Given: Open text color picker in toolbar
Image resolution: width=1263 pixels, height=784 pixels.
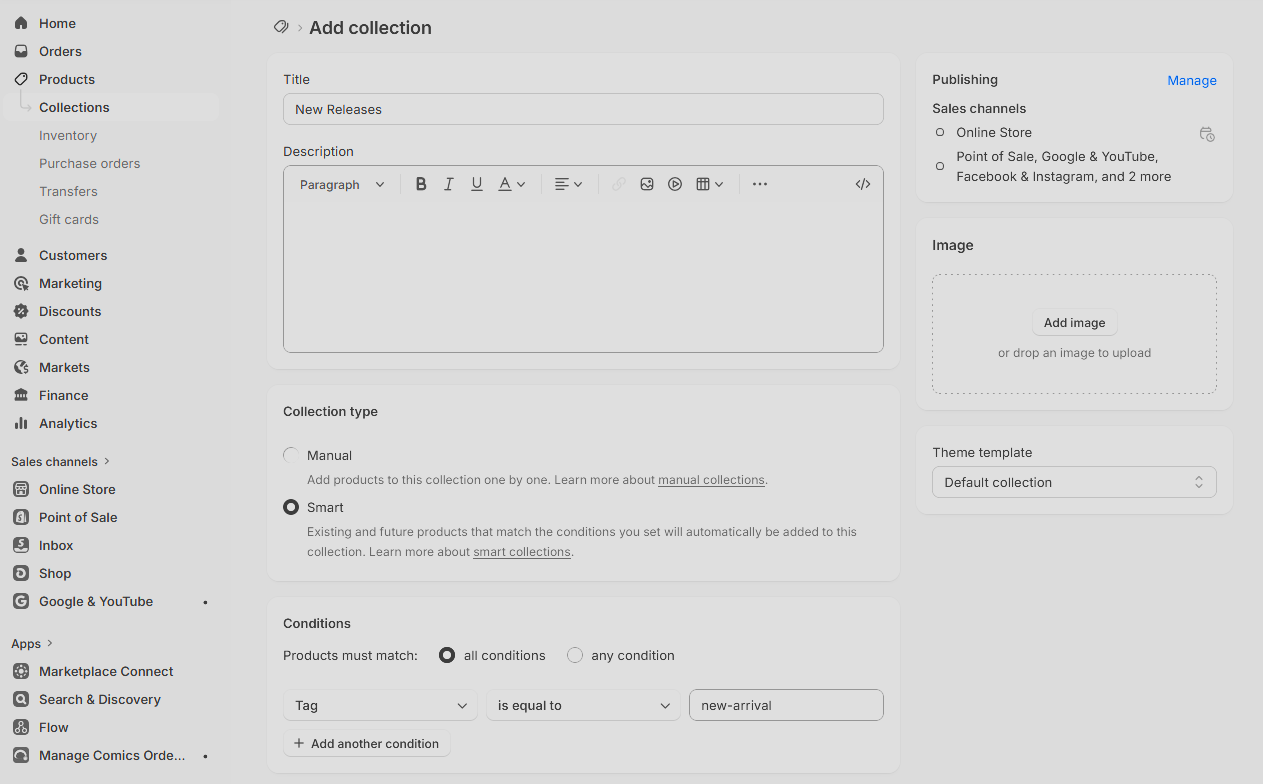Looking at the screenshot, I should pos(511,184).
